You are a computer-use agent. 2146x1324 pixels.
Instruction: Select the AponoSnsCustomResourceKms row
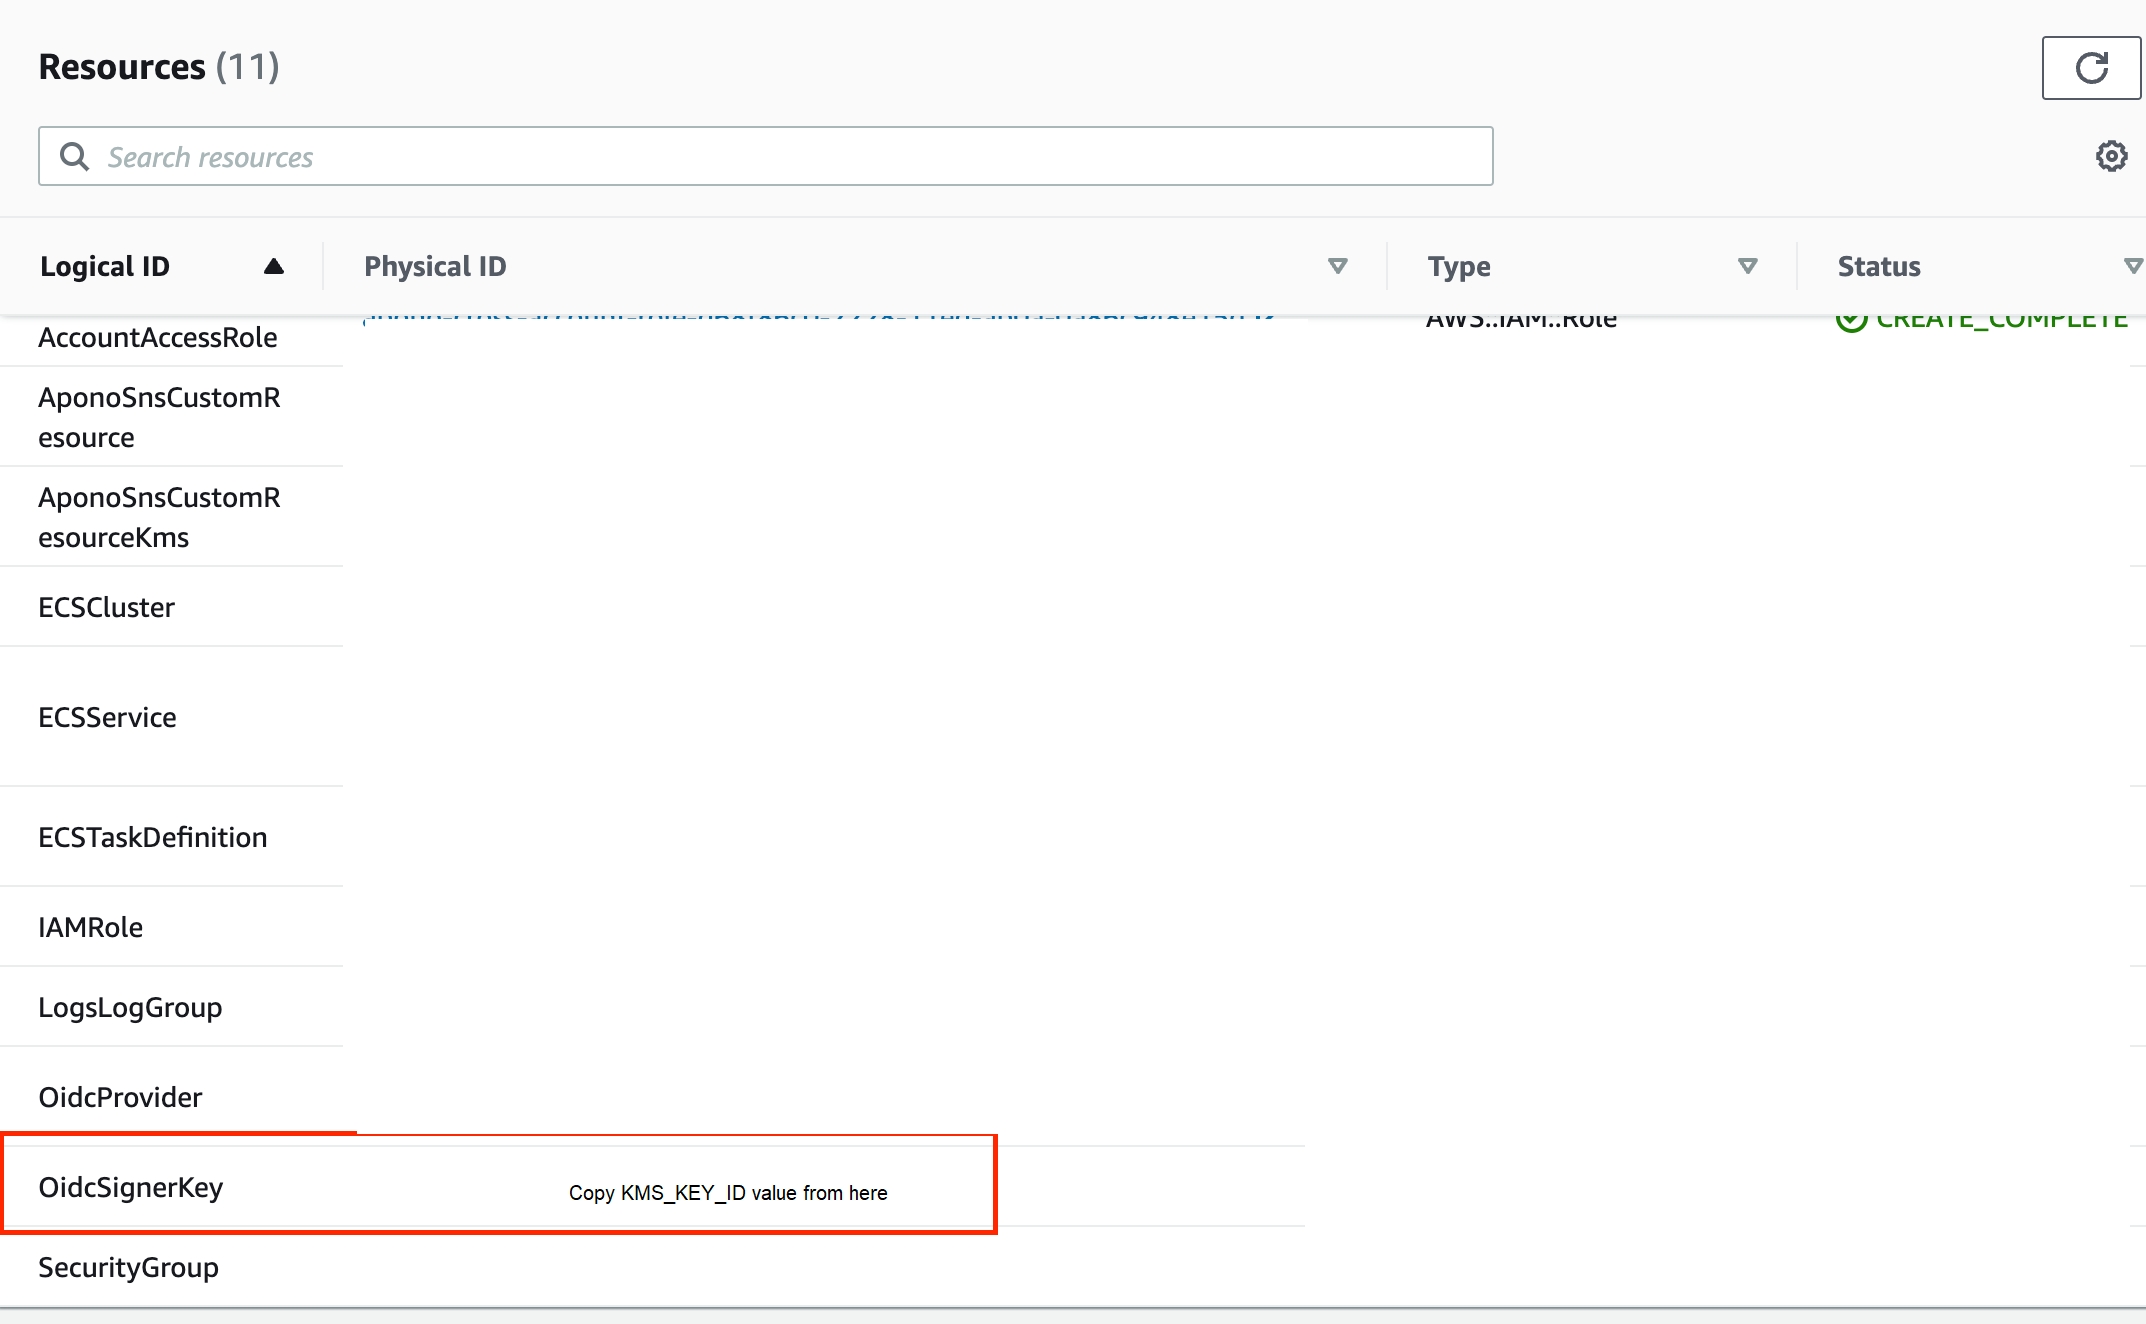[x=159, y=517]
